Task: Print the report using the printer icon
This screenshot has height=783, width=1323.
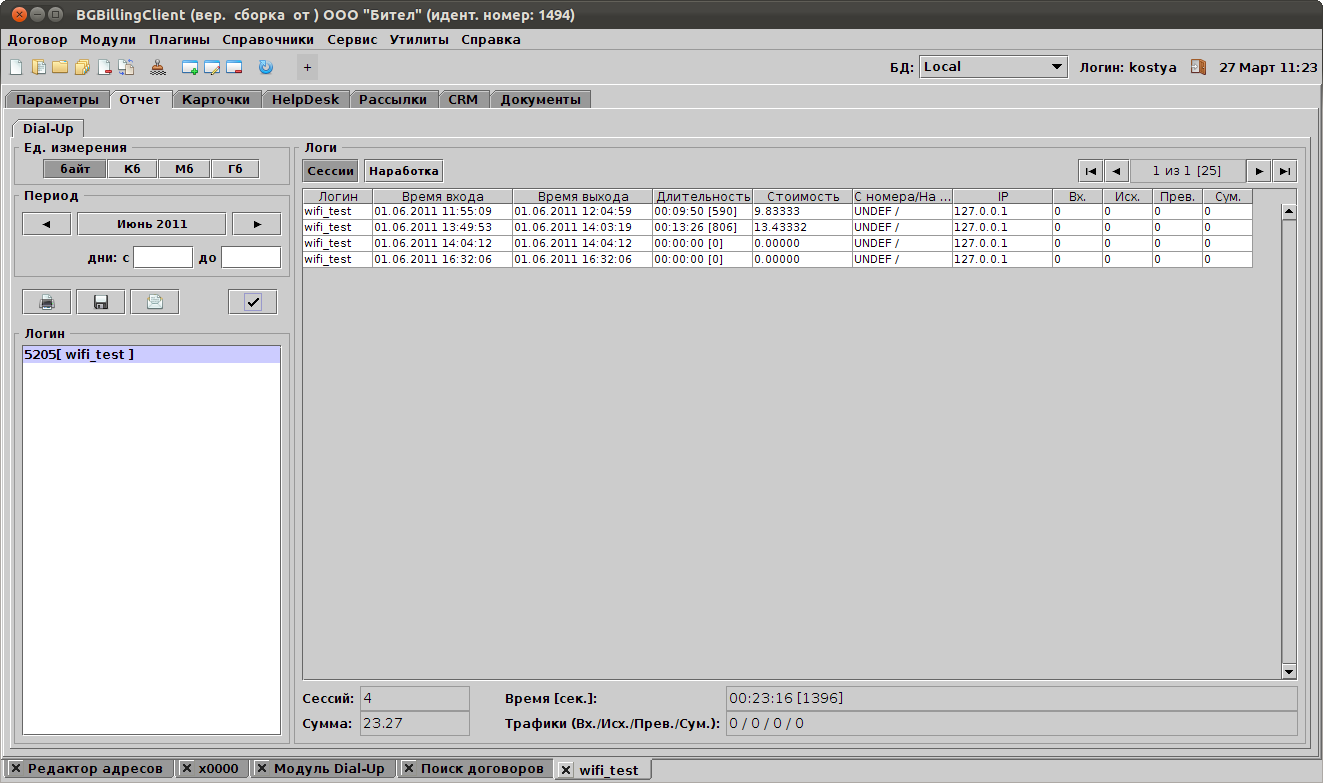Action: [x=47, y=302]
